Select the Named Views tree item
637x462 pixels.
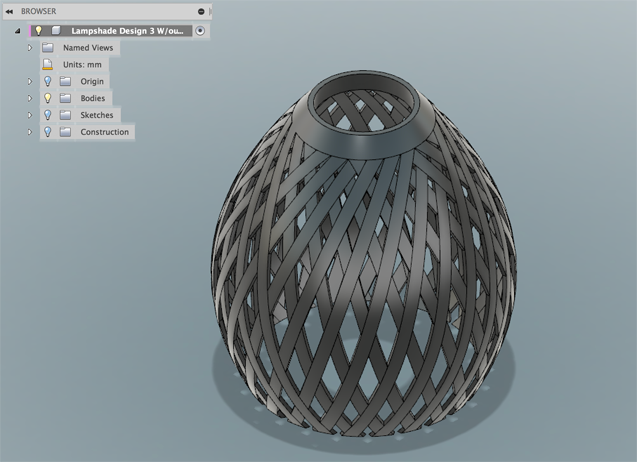point(88,48)
